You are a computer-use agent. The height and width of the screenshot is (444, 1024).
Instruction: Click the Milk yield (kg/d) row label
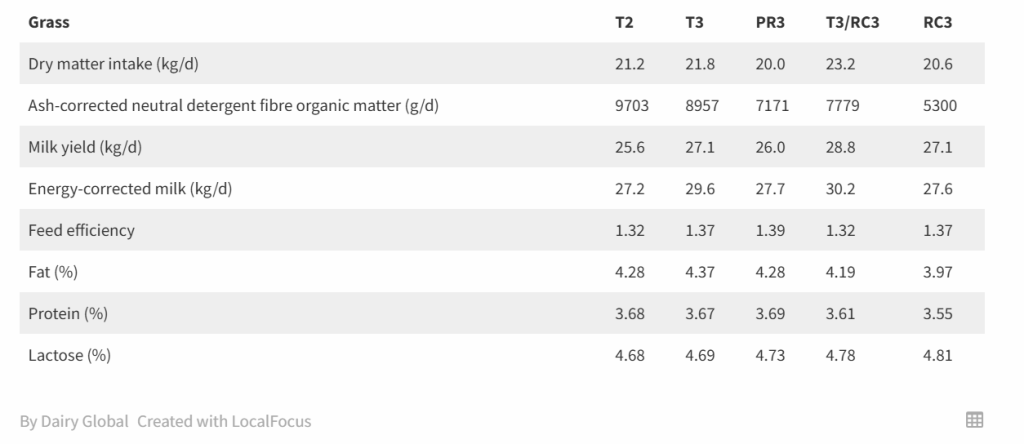[x=85, y=147]
